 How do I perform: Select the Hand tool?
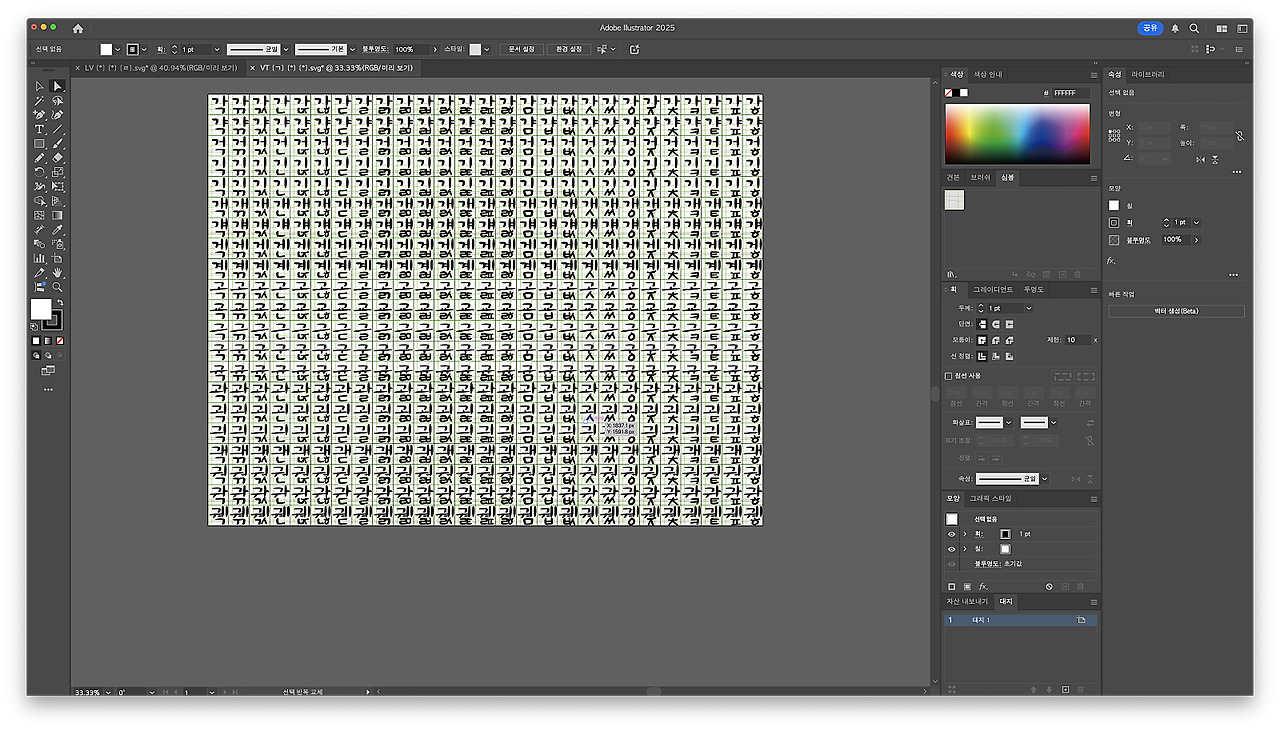click(58, 272)
